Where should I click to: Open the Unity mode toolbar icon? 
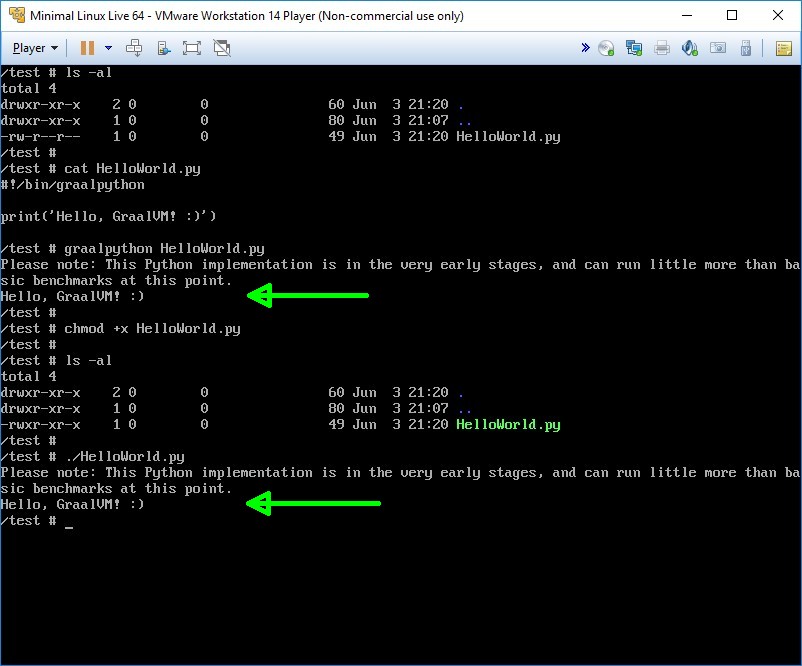(164, 48)
